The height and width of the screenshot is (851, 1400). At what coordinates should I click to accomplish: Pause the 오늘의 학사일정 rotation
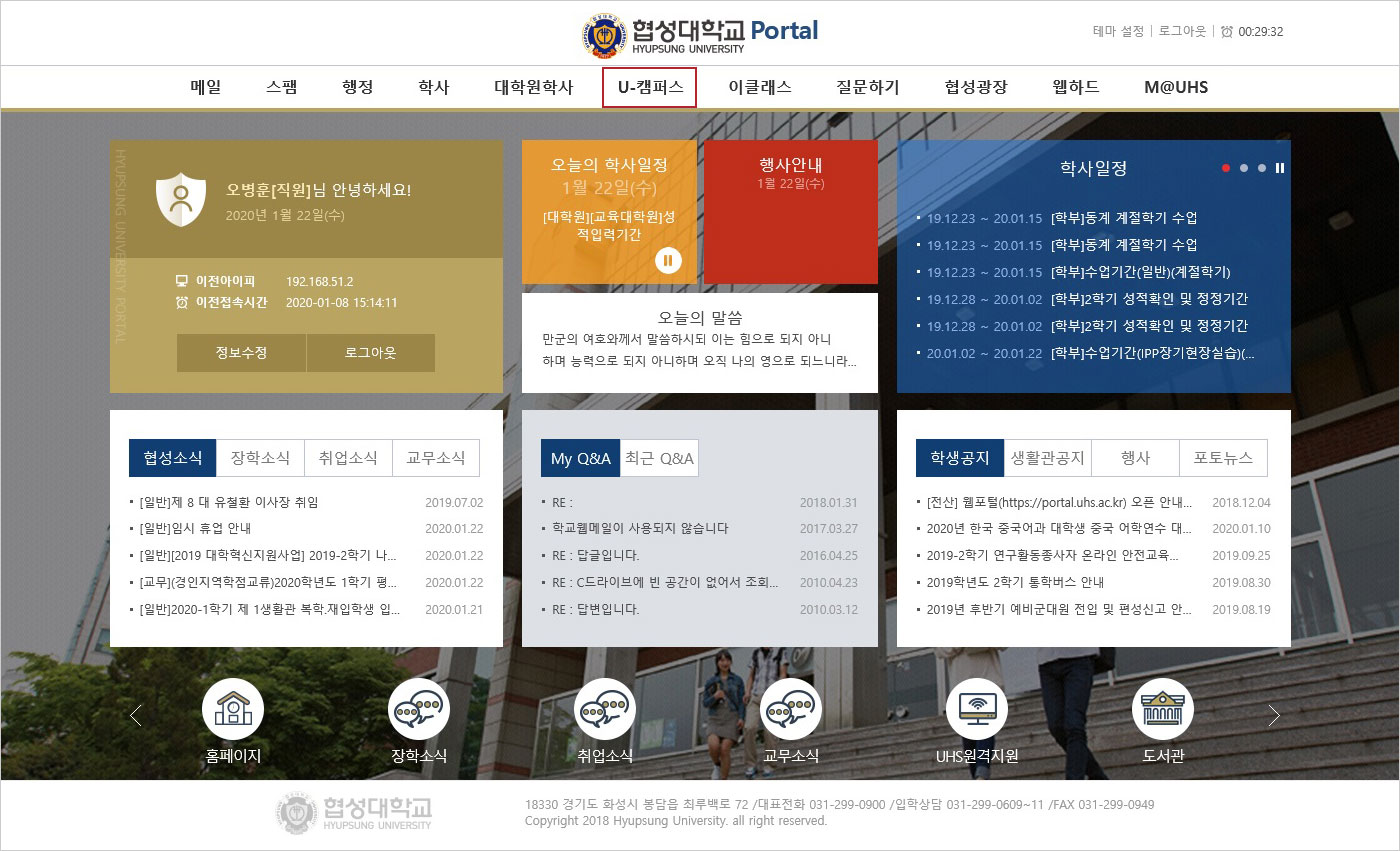(x=668, y=261)
